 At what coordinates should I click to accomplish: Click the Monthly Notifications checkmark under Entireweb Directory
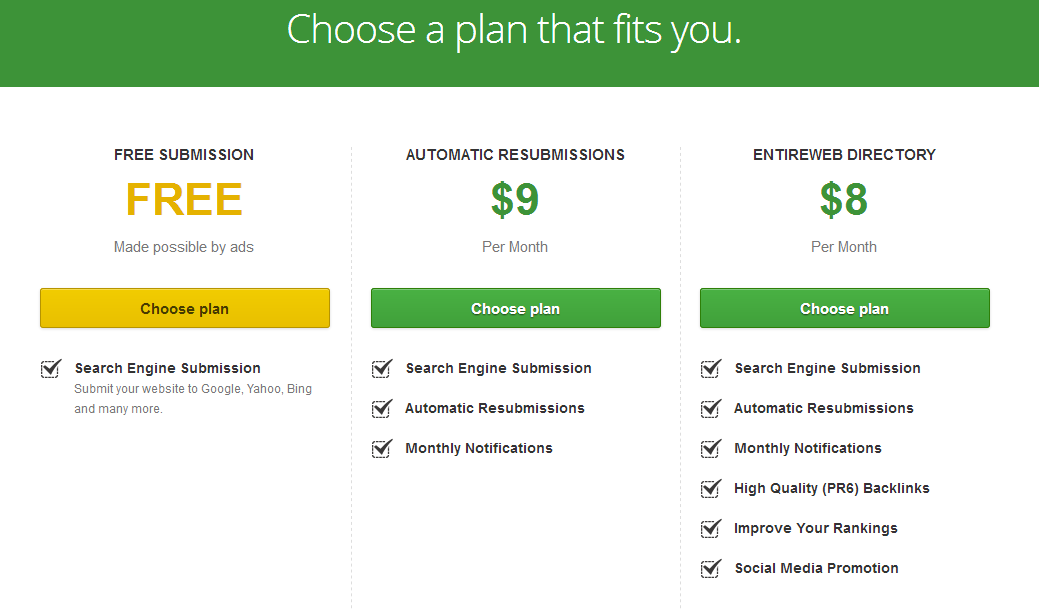pyautogui.click(x=710, y=448)
